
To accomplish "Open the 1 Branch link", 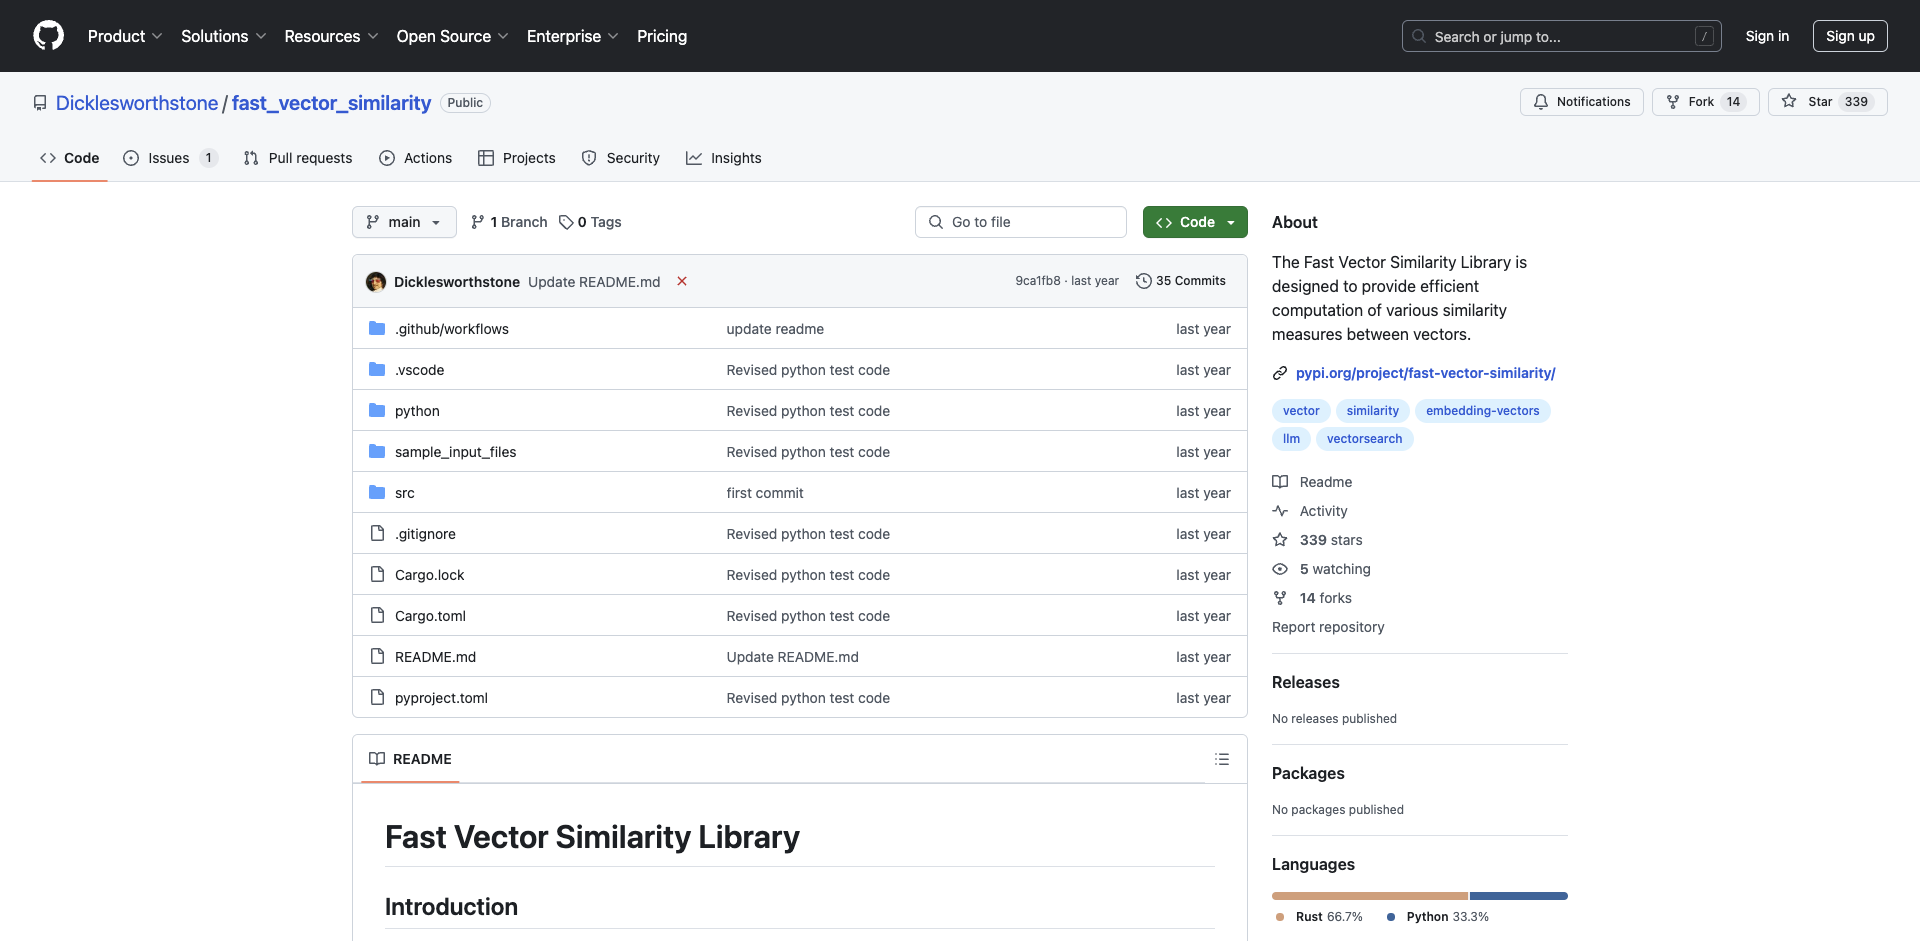I will tap(509, 222).
